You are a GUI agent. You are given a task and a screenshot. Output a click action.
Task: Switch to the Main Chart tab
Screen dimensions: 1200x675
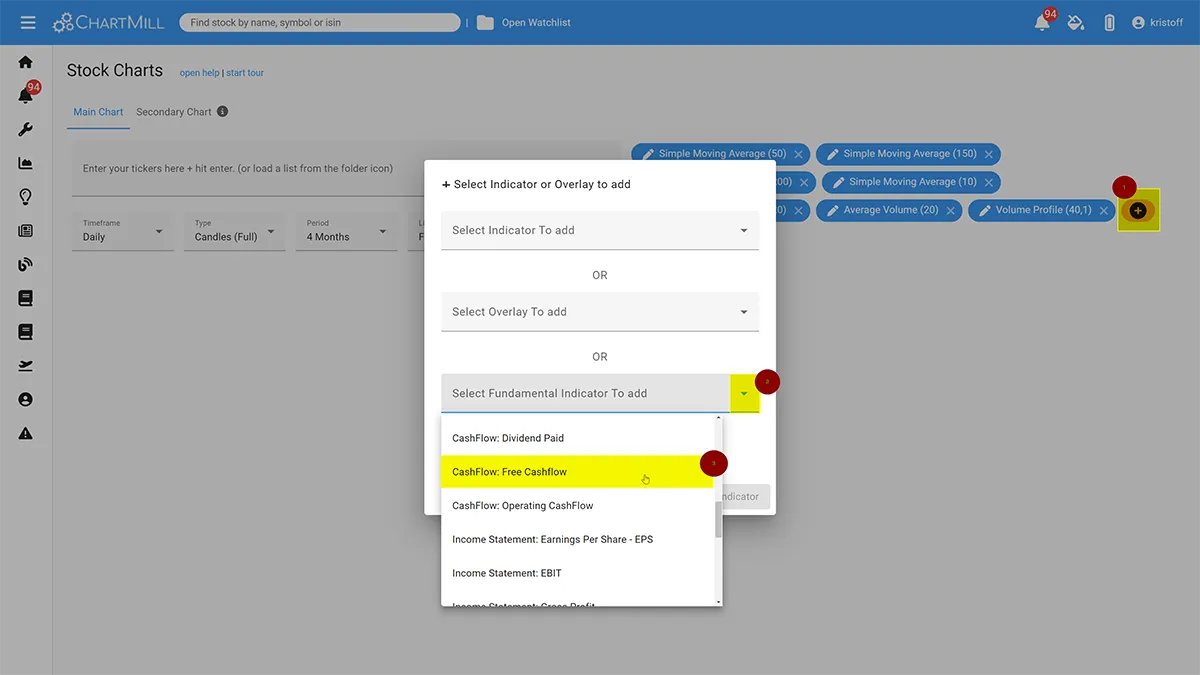tap(98, 112)
